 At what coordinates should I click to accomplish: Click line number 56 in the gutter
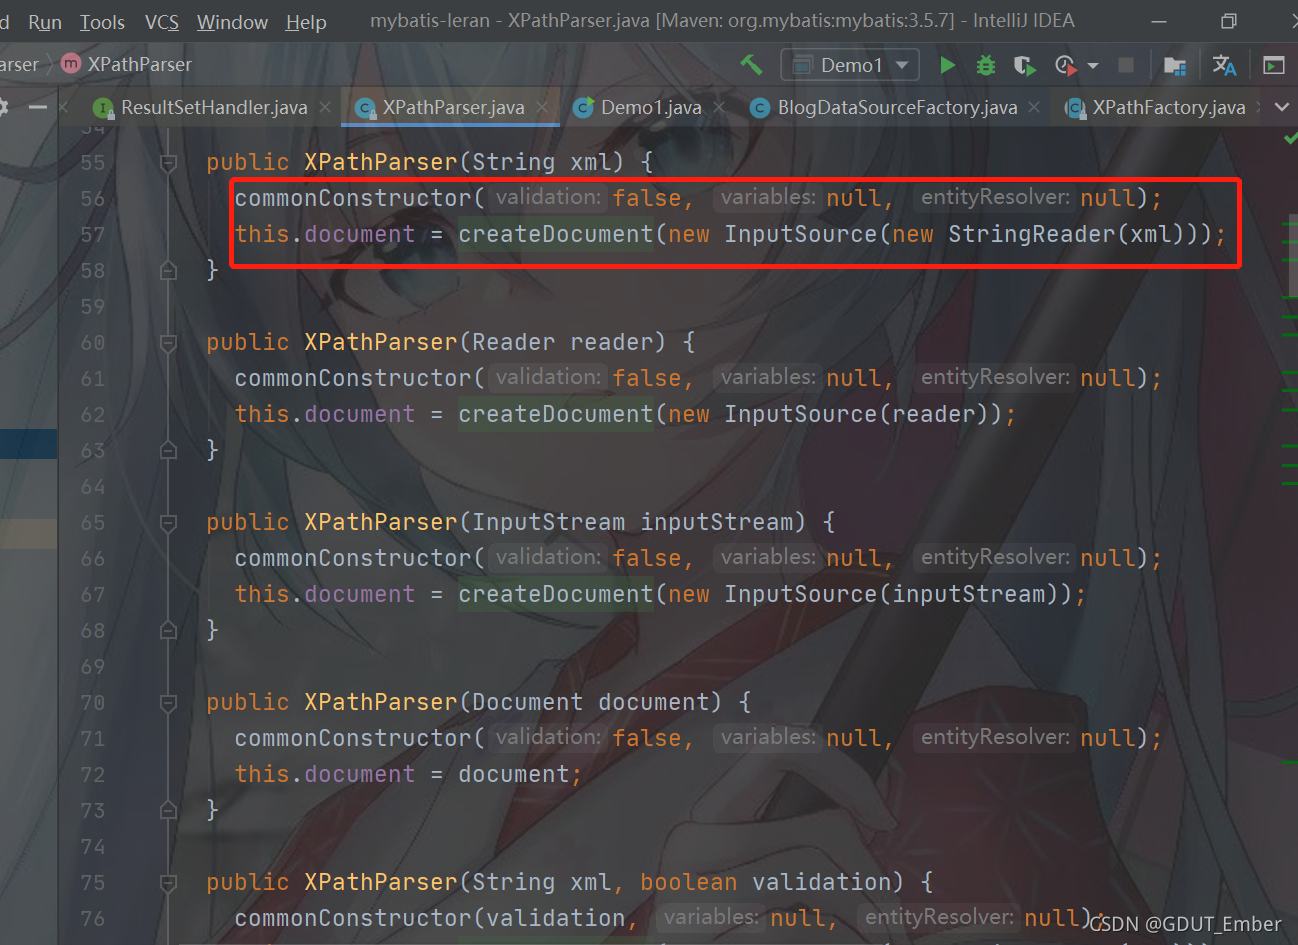coord(93,199)
